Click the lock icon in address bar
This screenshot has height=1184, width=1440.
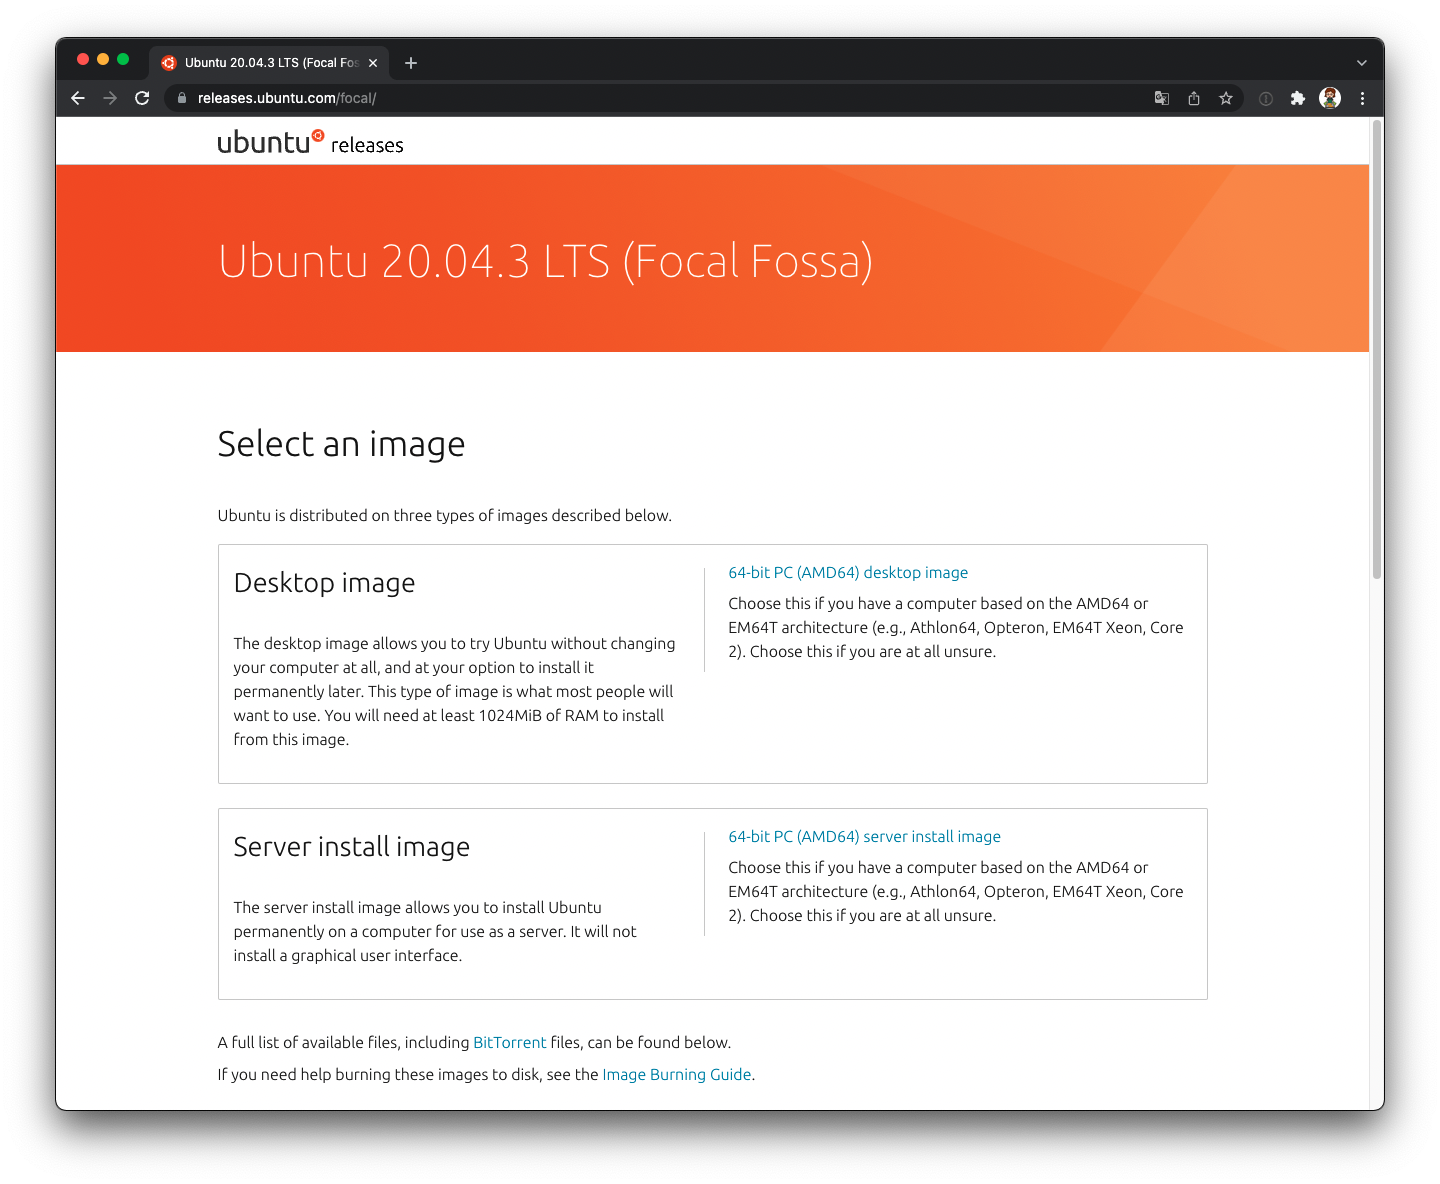click(x=182, y=98)
